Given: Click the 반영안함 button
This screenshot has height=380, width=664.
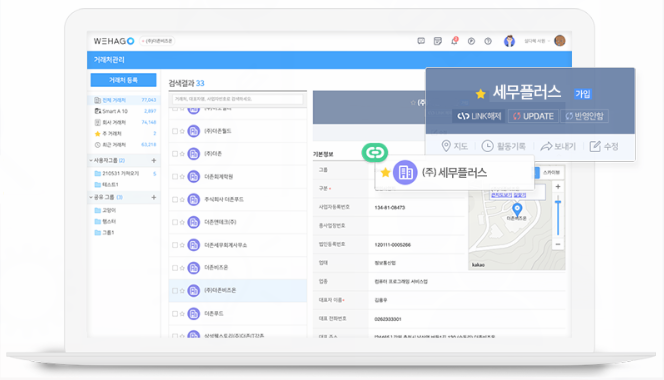Looking at the screenshot, I should tap(585, 116).
